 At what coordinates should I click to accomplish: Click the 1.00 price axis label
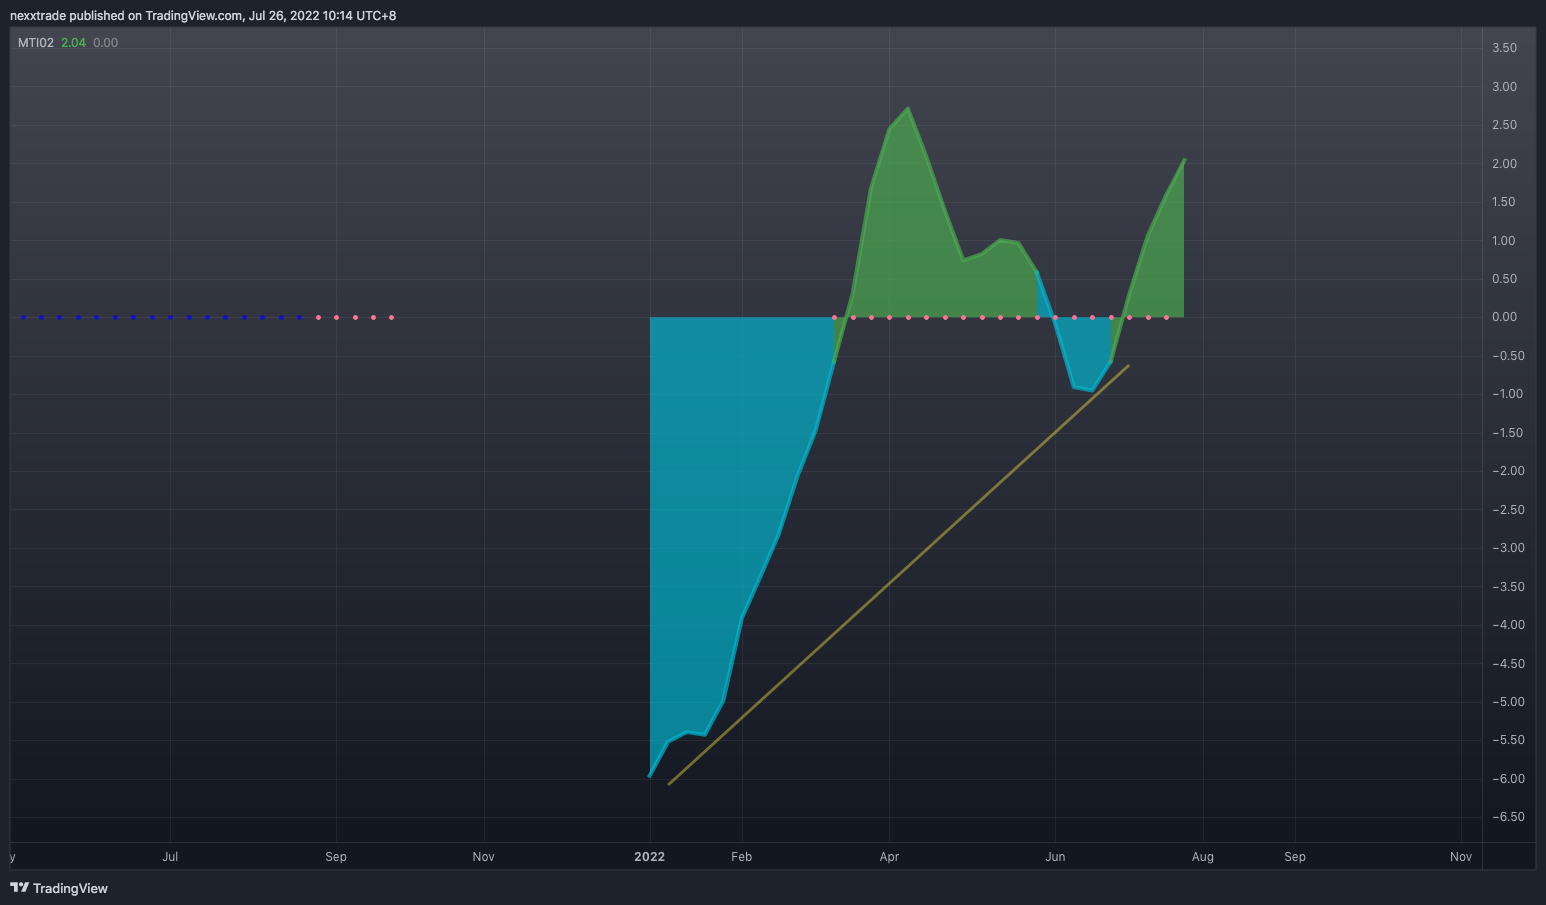(1504, 241)
